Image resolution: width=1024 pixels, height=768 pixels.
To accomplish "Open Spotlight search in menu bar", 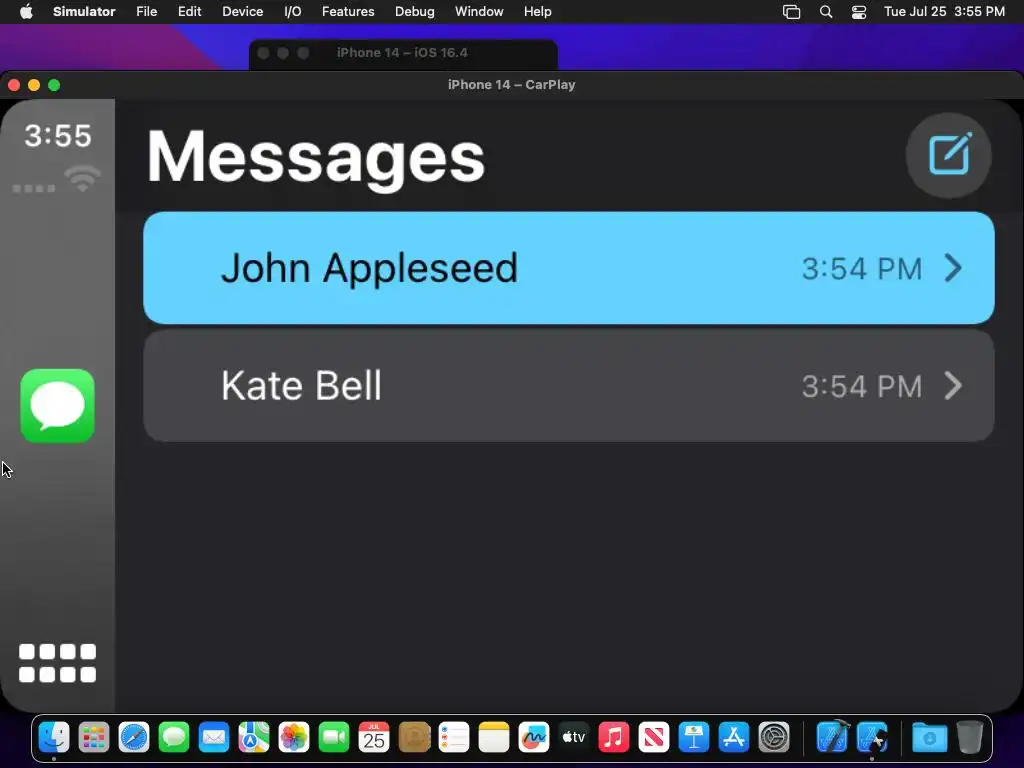I will coord(825,12).
